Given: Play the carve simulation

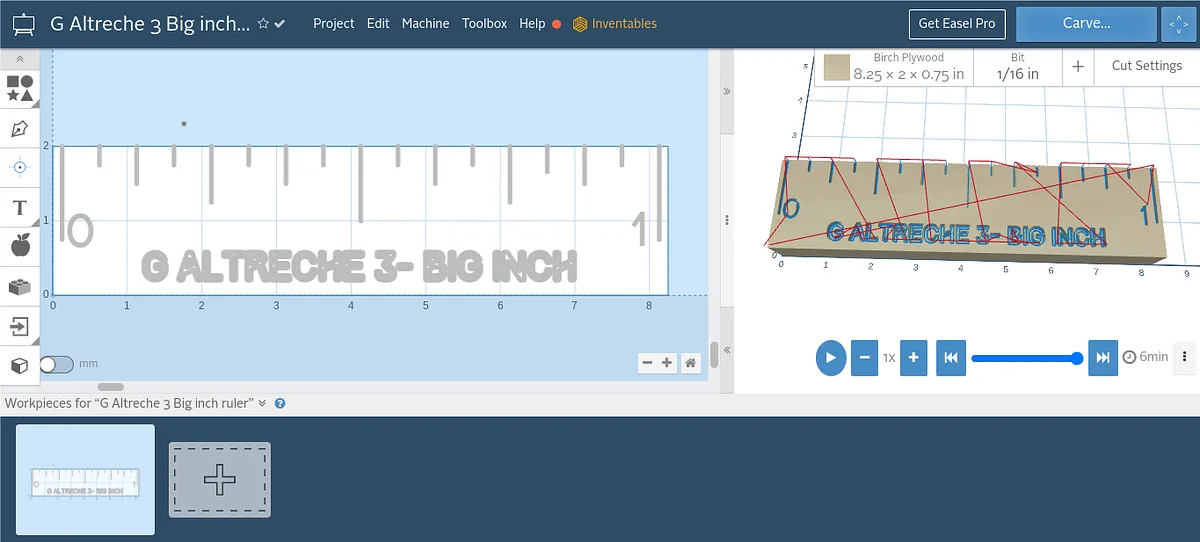Looking at the screenshot, I should pos(831,357).
